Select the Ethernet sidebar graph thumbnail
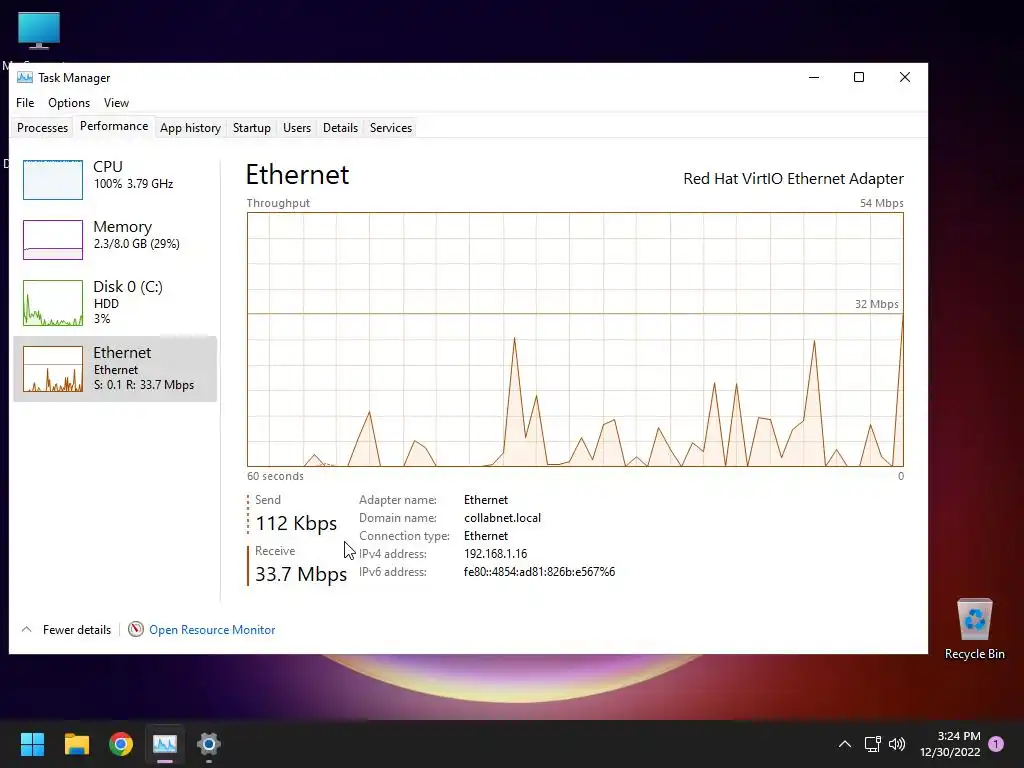This screenshot has width=1024, height=768. tap(53, 369)
